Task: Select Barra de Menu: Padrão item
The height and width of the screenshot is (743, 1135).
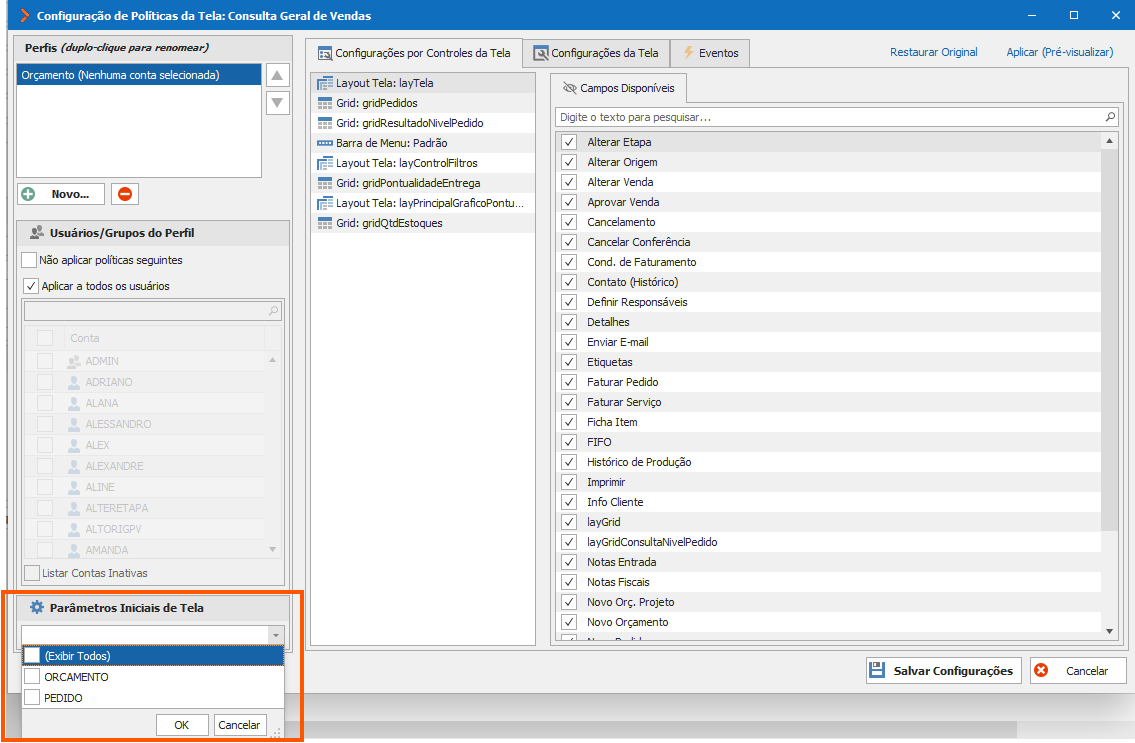Action: click(x=423, y=143)
